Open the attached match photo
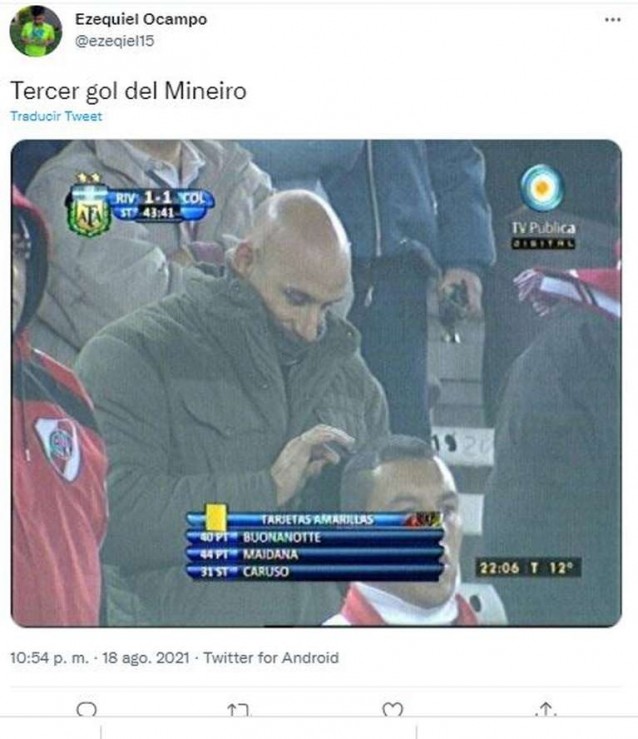638x739 pixels. pos(316,383)
